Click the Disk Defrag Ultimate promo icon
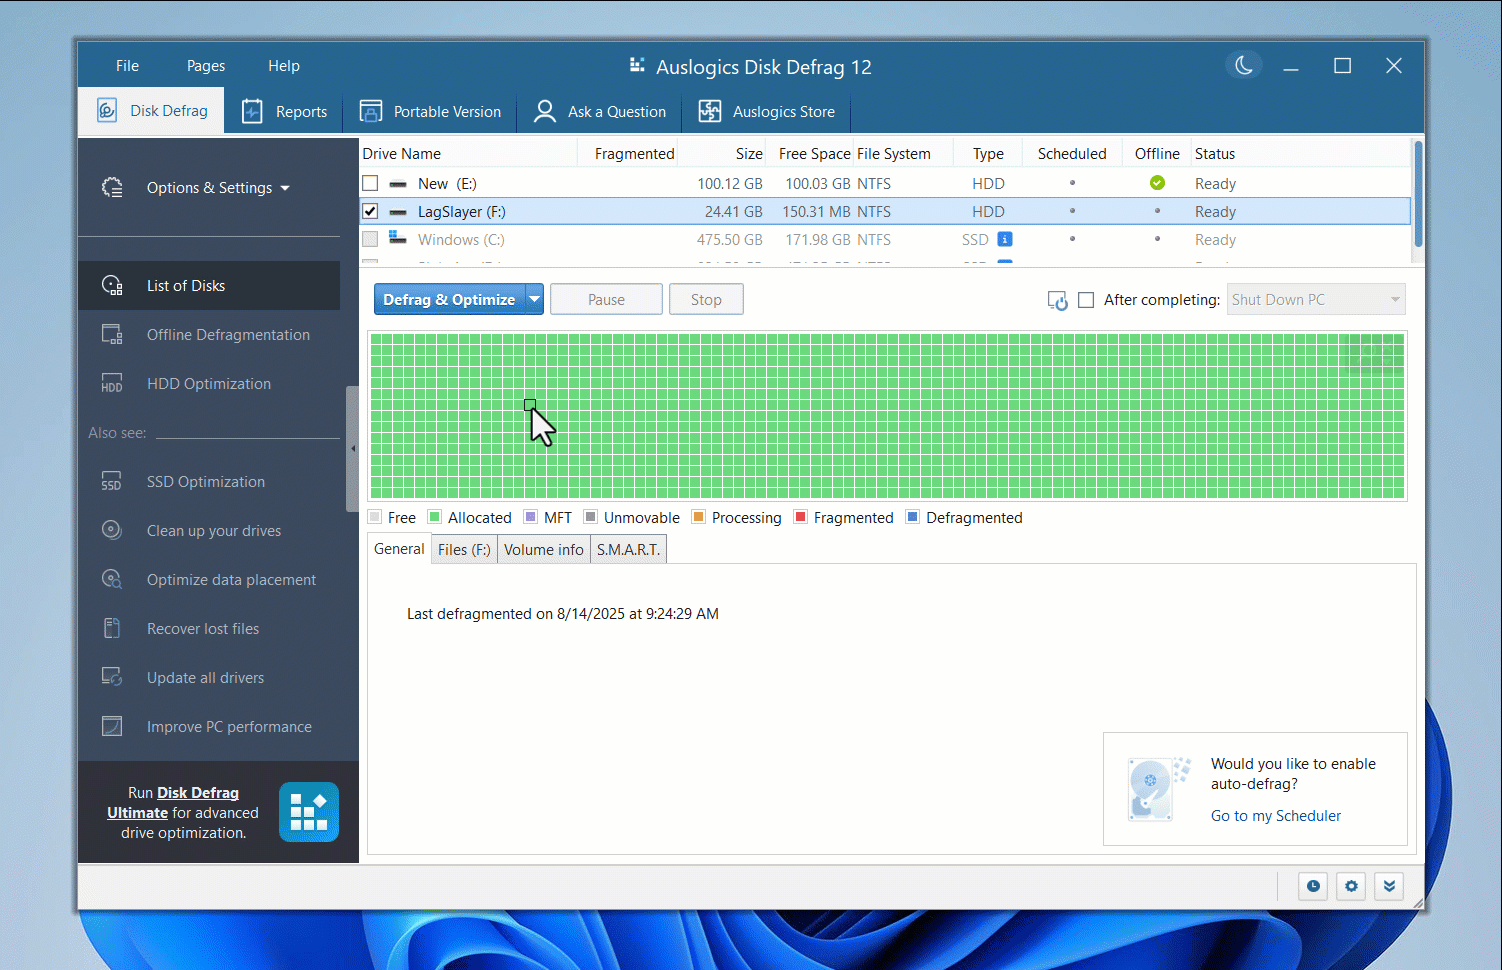Image resolution: width=1502 pixels, height=970 pixels. pos(308,811)
